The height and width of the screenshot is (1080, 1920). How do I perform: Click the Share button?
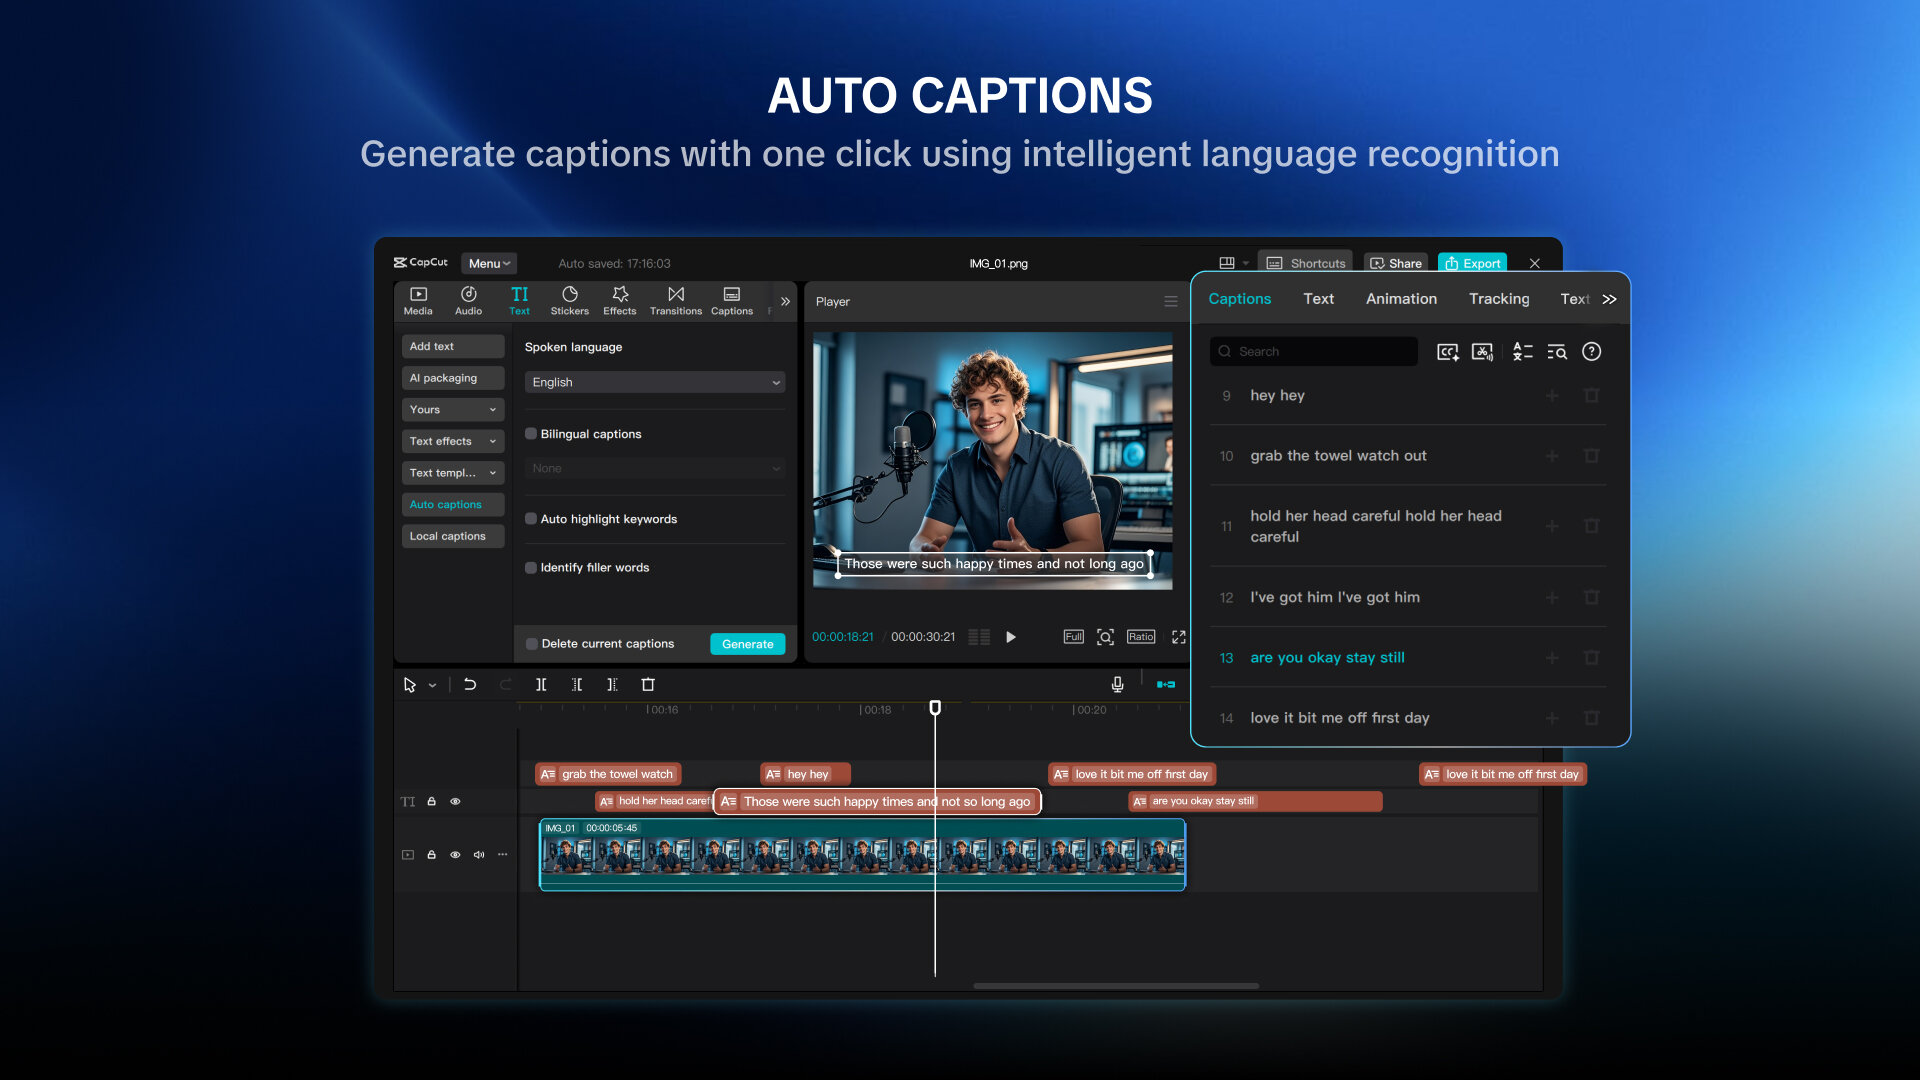[x=1396, y=263]
